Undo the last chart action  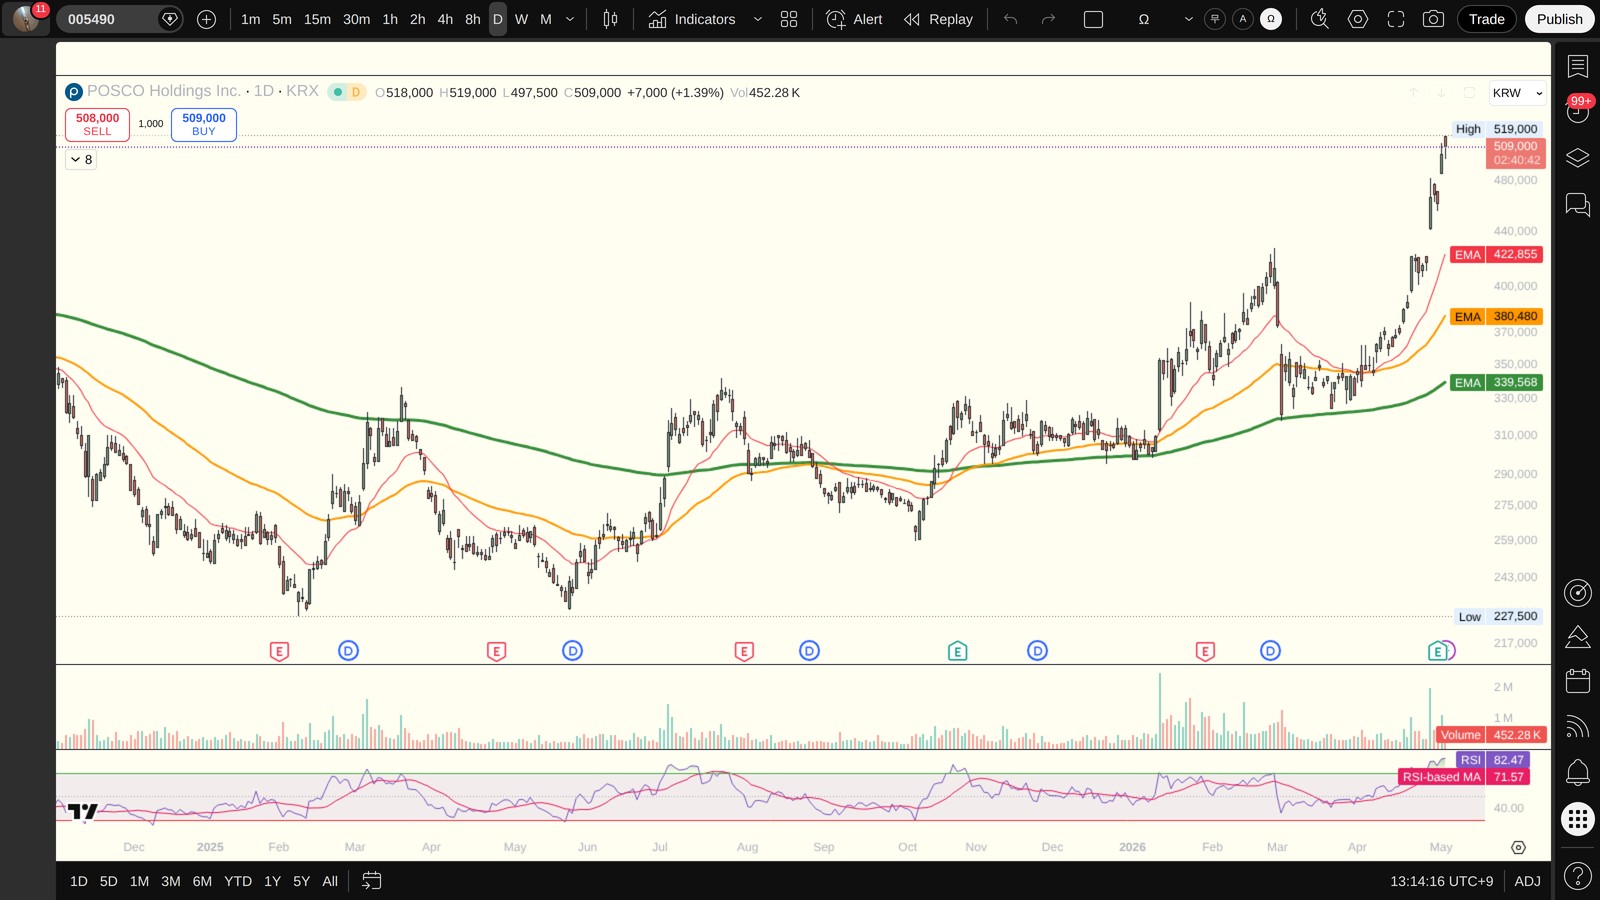pos(1011,19)
